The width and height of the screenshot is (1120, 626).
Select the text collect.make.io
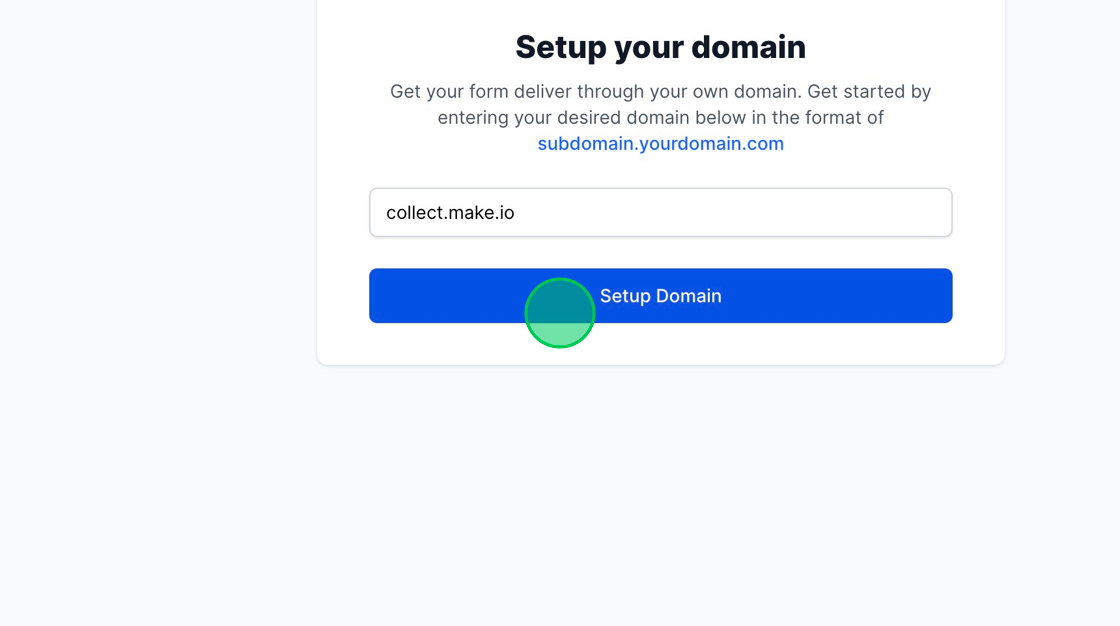coord(449,212)
